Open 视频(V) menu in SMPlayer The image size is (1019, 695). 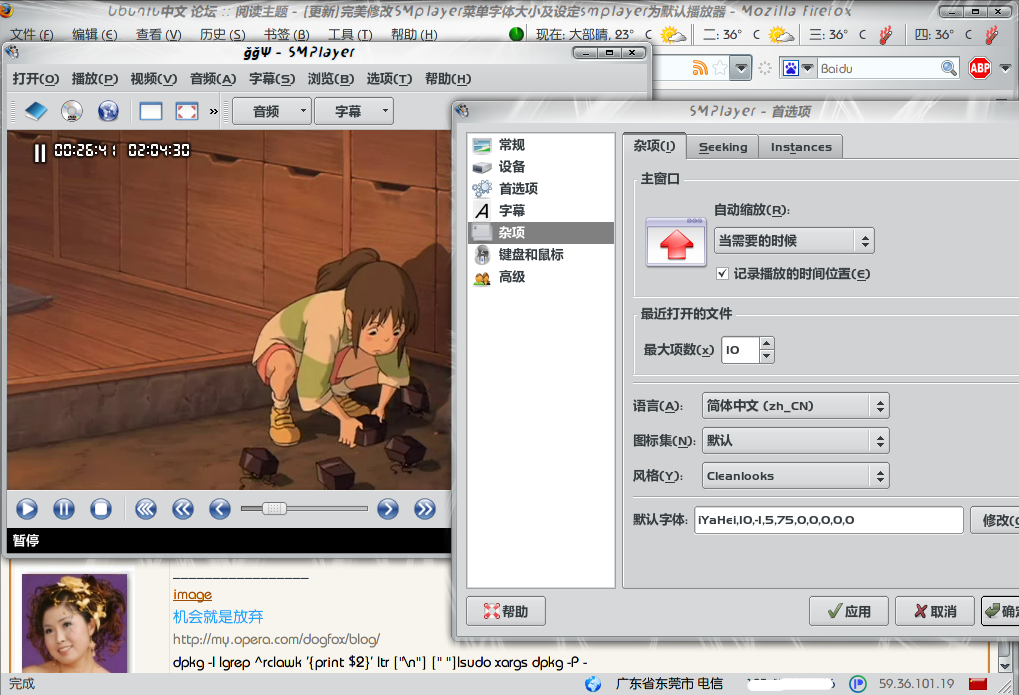(x=154, y=79)
